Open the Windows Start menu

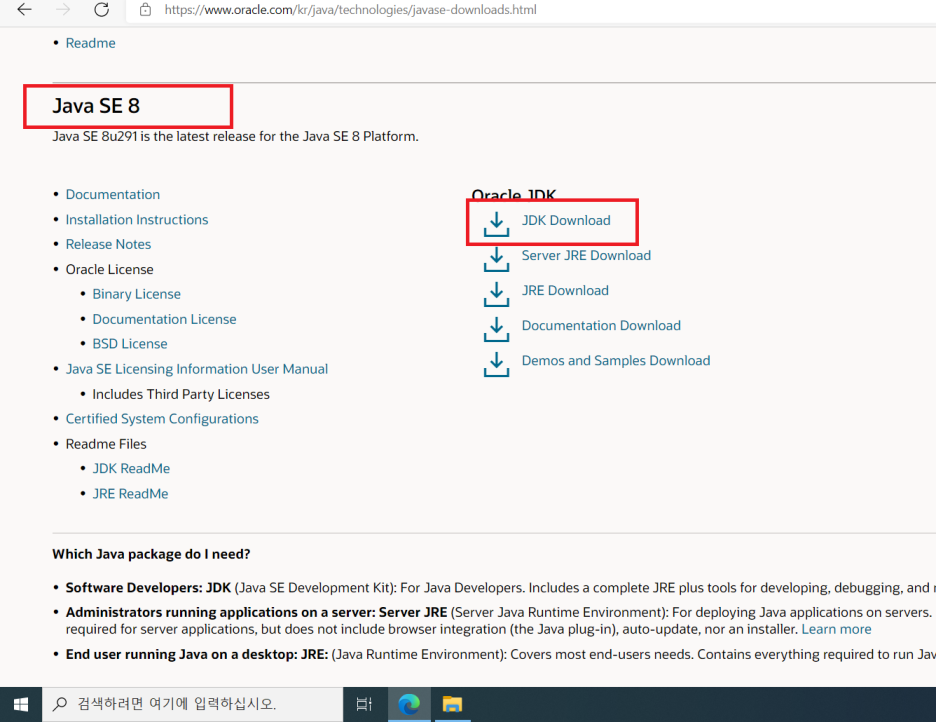[x=21, y=705]
